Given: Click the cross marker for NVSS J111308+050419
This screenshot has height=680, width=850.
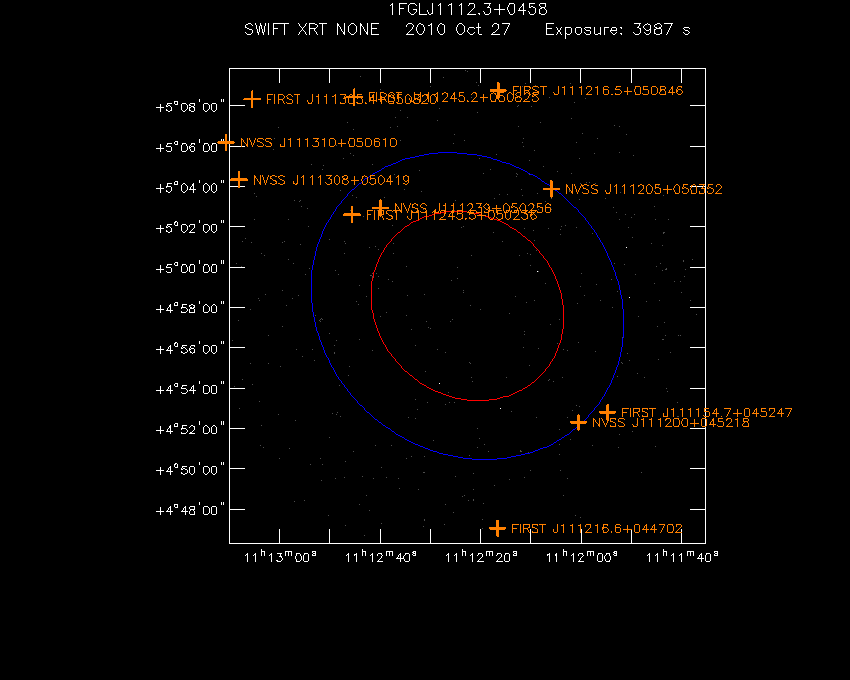Looking at the screenshot, I should [239, 179].
